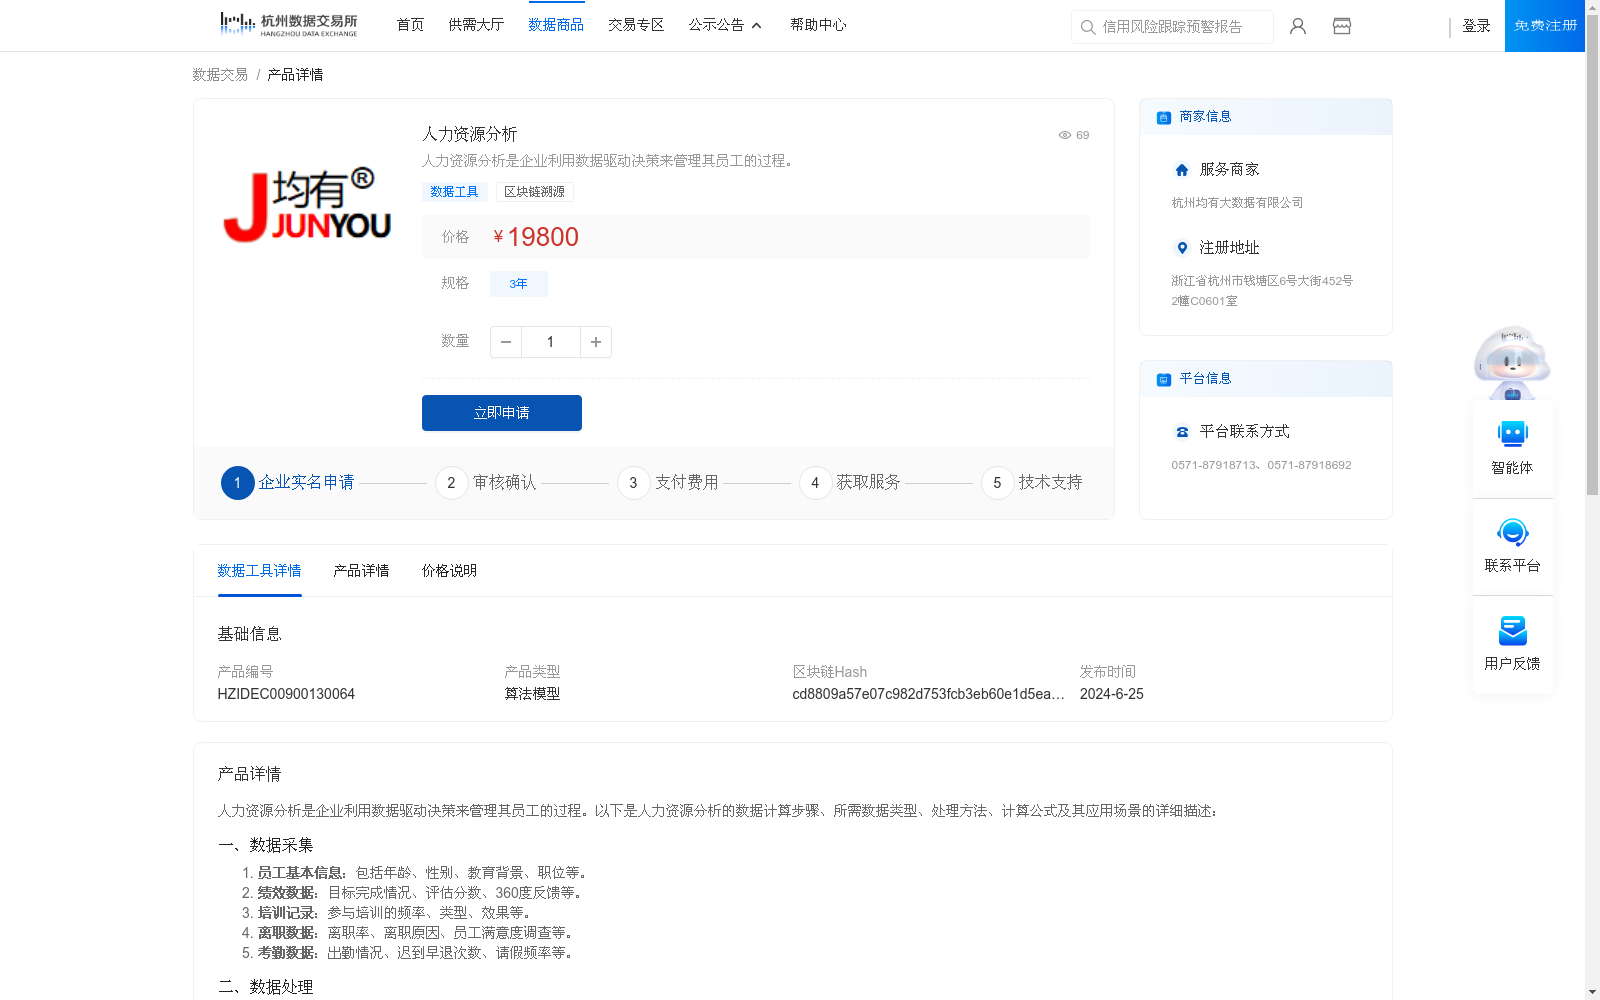Click publish date 2024-6-25

1111,694
